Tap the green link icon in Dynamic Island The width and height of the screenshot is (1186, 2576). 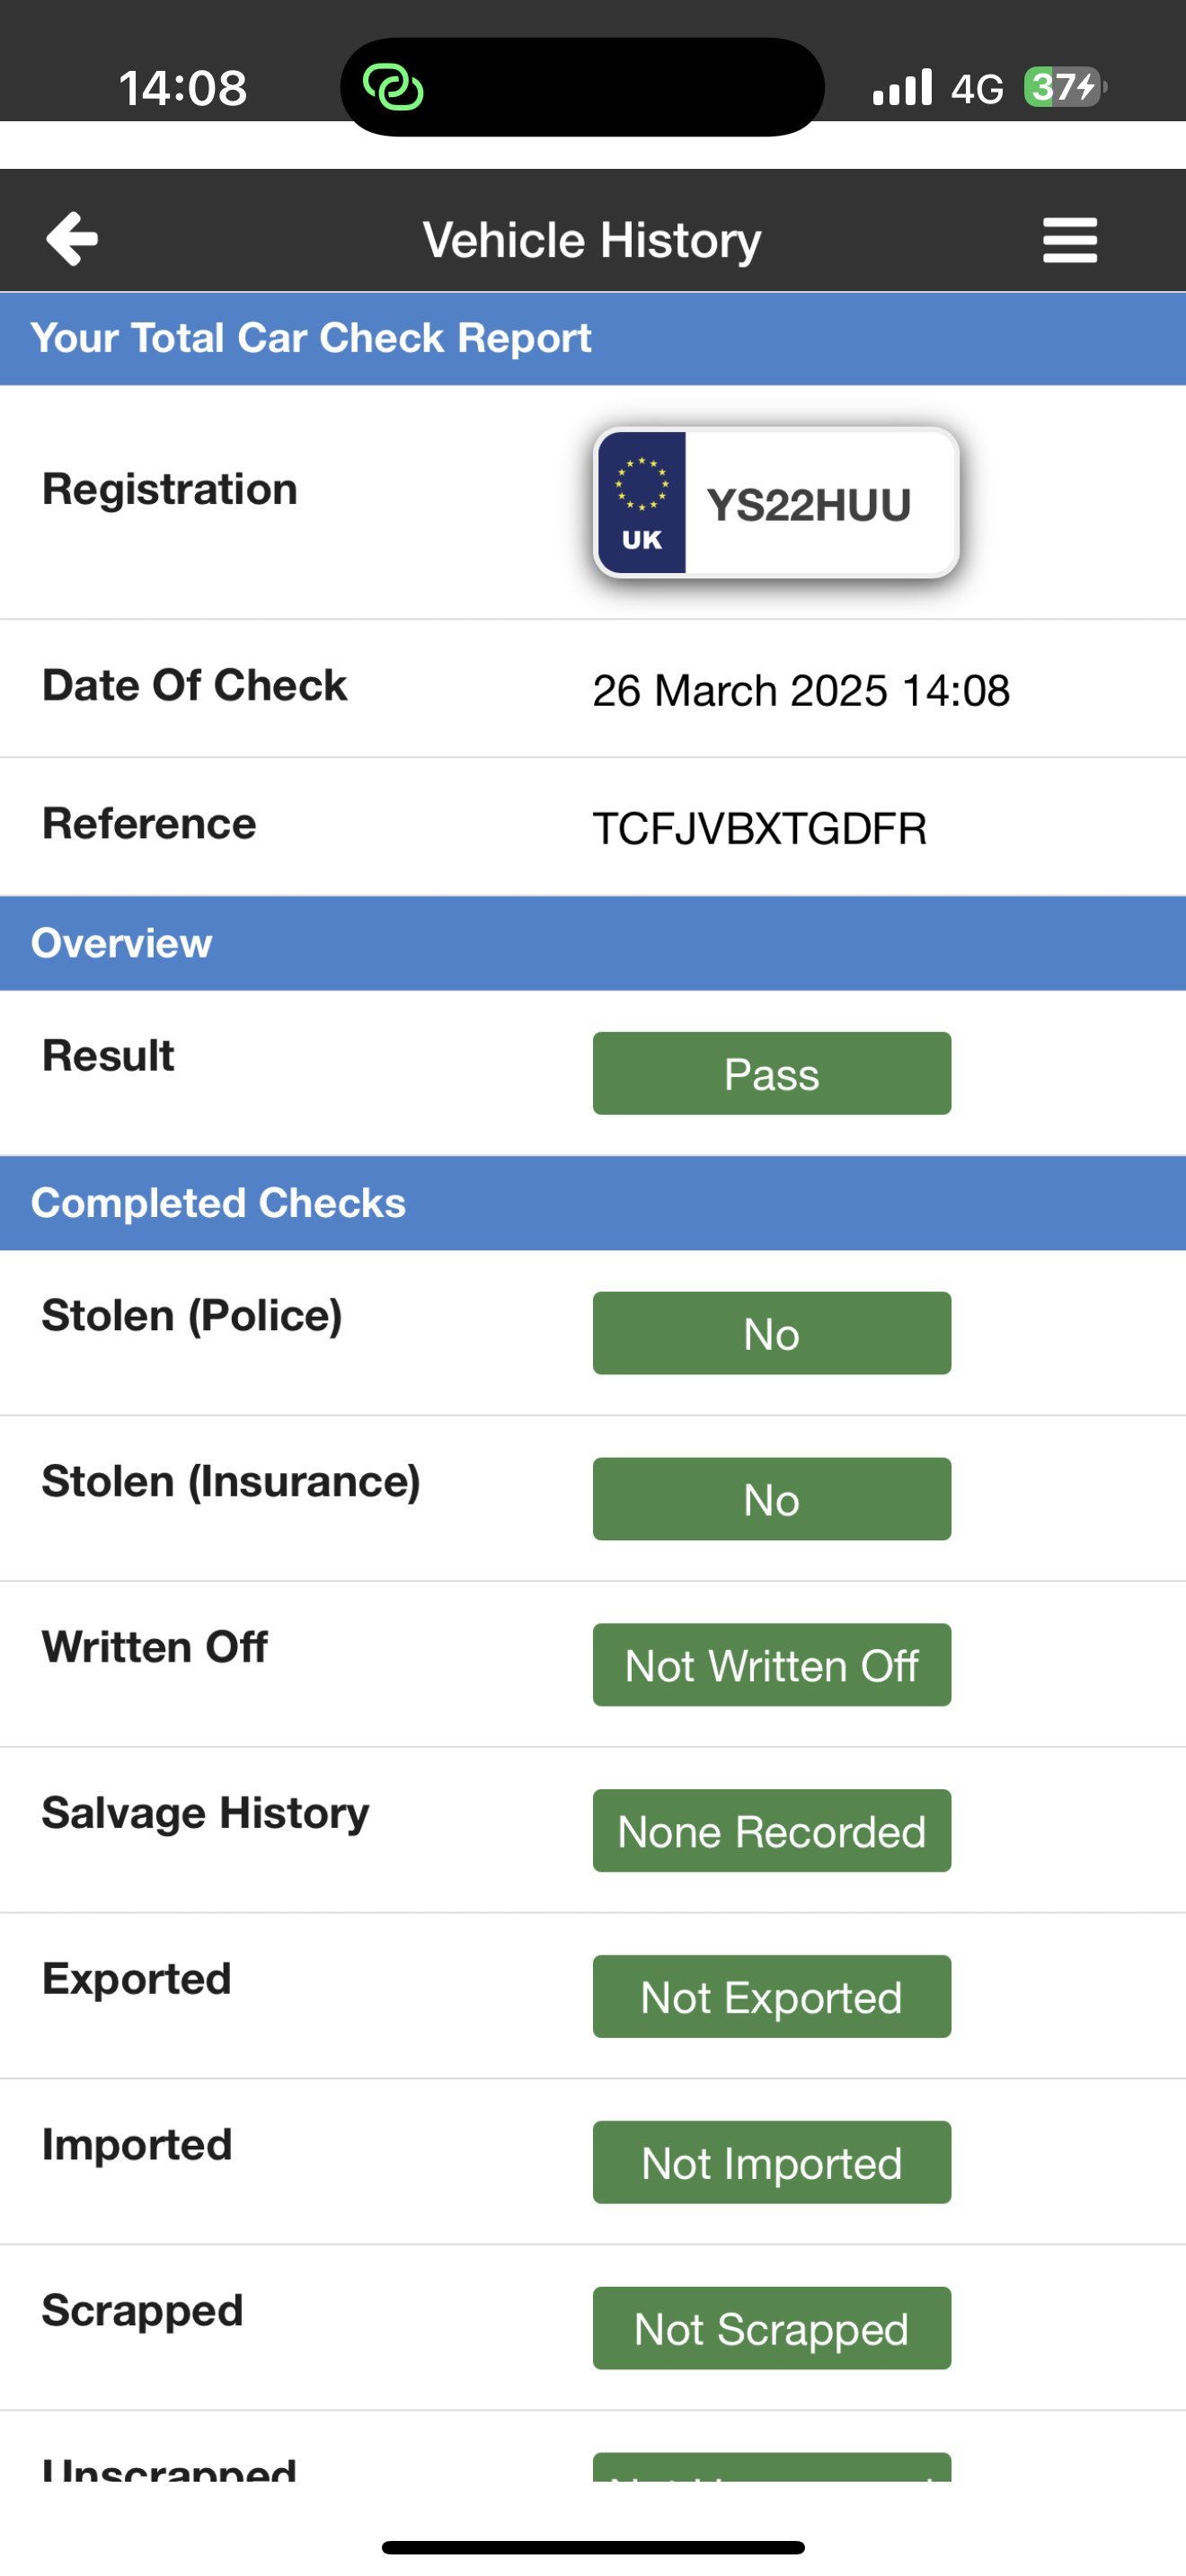(393, 87)
